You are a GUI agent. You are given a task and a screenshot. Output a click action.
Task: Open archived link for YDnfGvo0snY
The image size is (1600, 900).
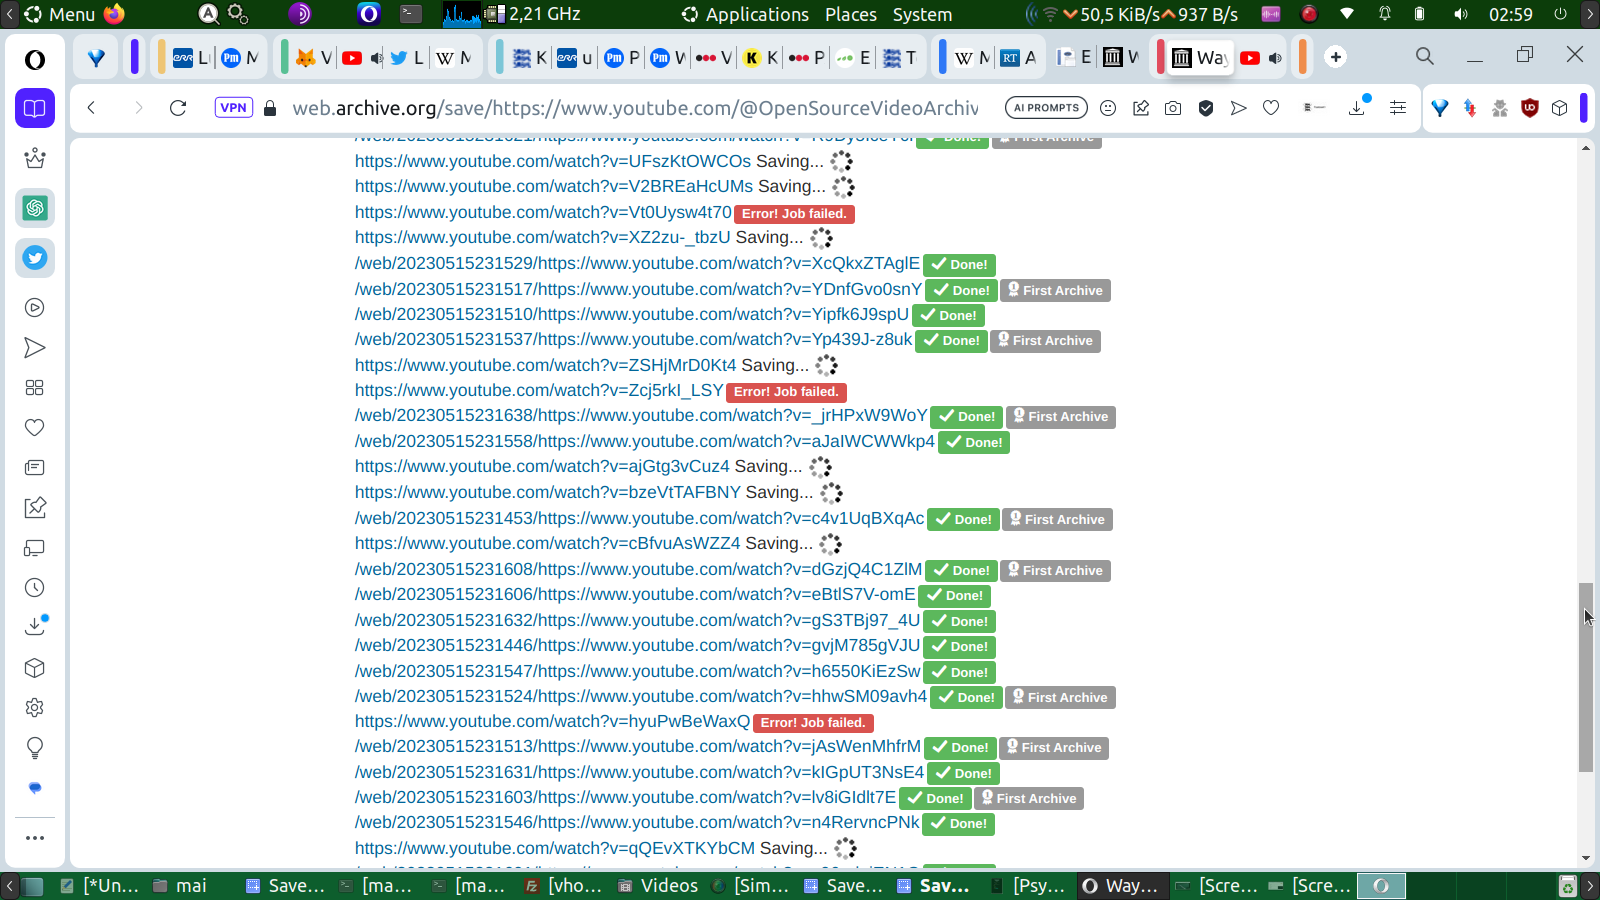tap(638, 289)
